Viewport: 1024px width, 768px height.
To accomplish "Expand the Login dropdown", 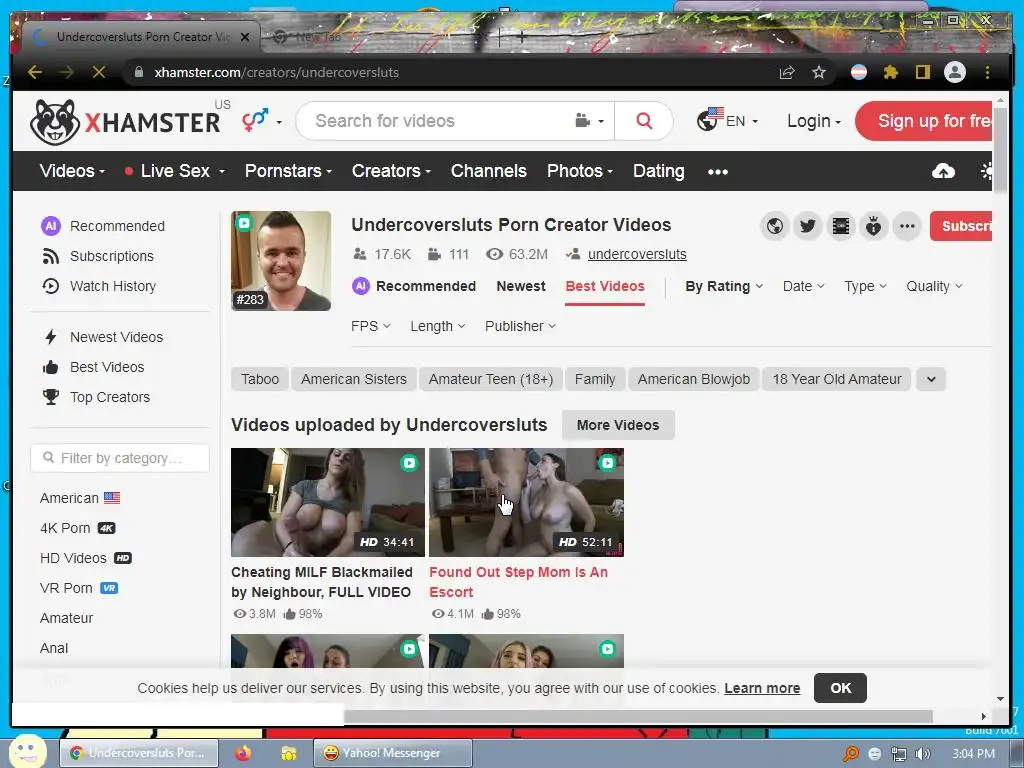I will pos(814,121).
